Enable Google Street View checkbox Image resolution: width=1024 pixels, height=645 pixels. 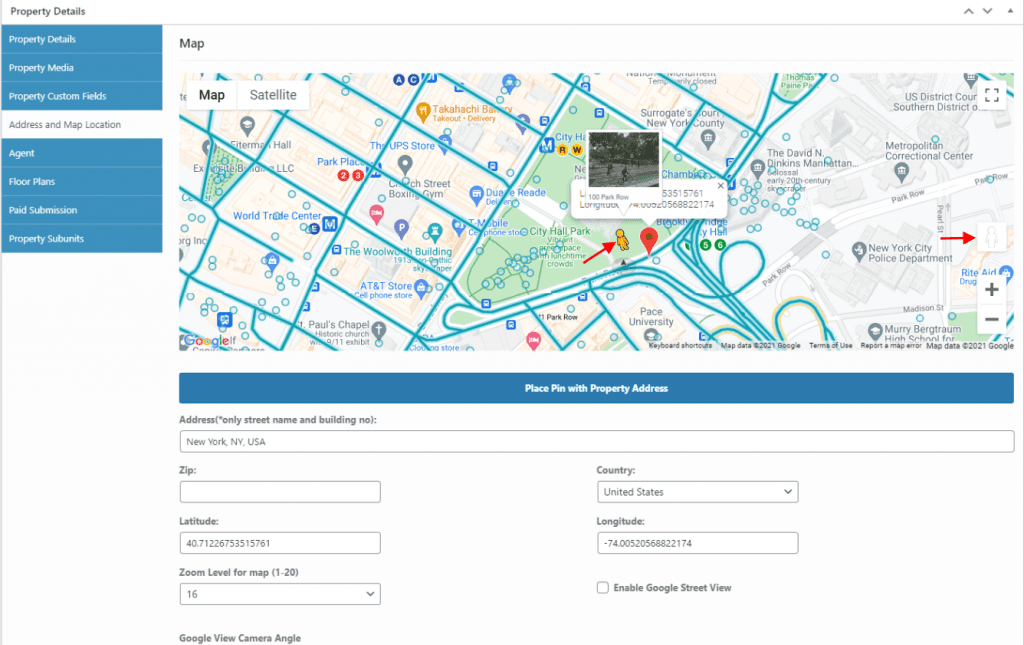(602, 588)
